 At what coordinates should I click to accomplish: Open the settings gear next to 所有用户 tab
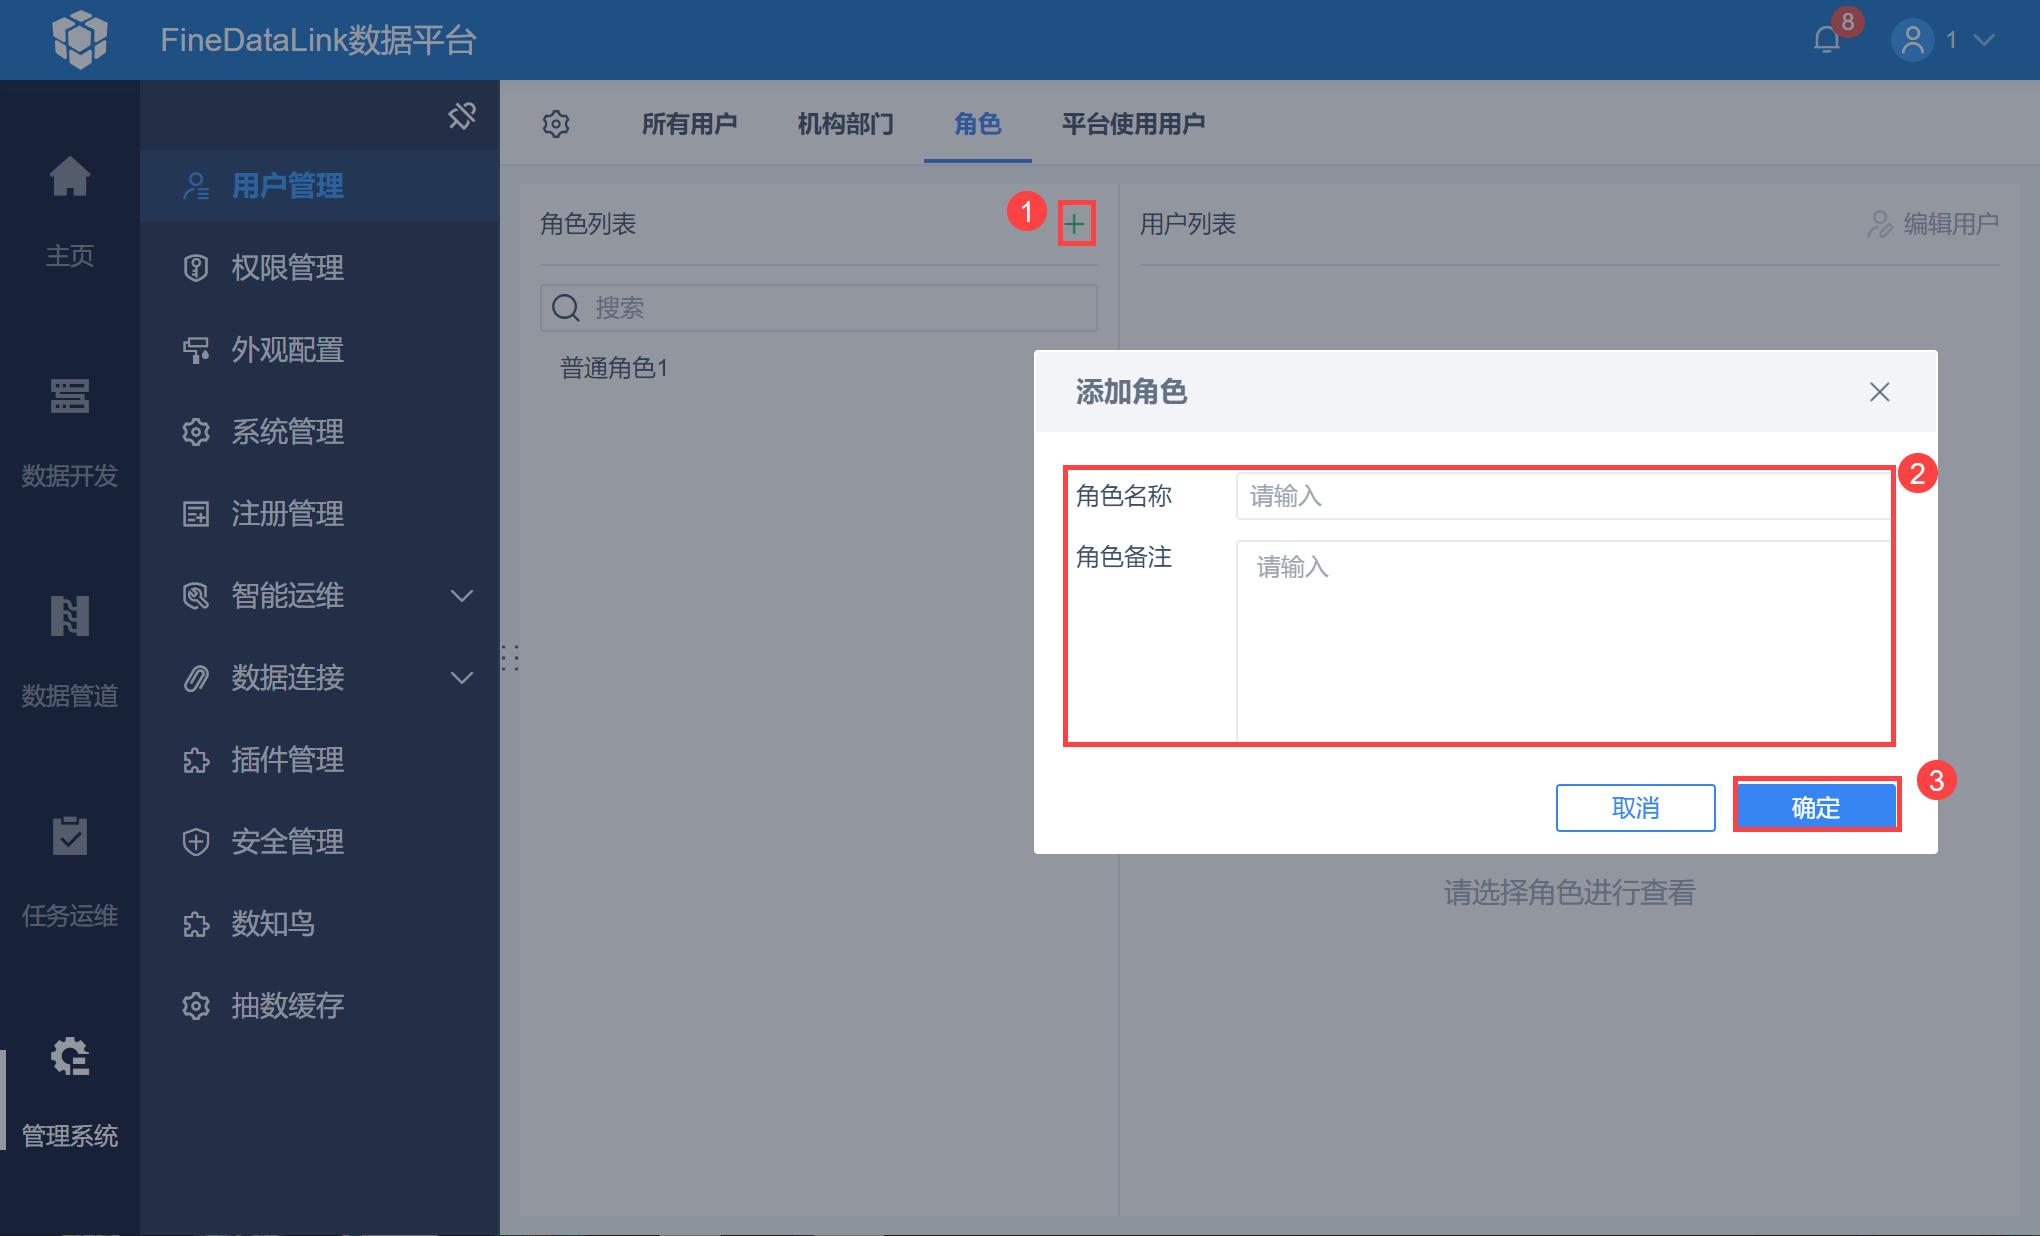point(556,124)
